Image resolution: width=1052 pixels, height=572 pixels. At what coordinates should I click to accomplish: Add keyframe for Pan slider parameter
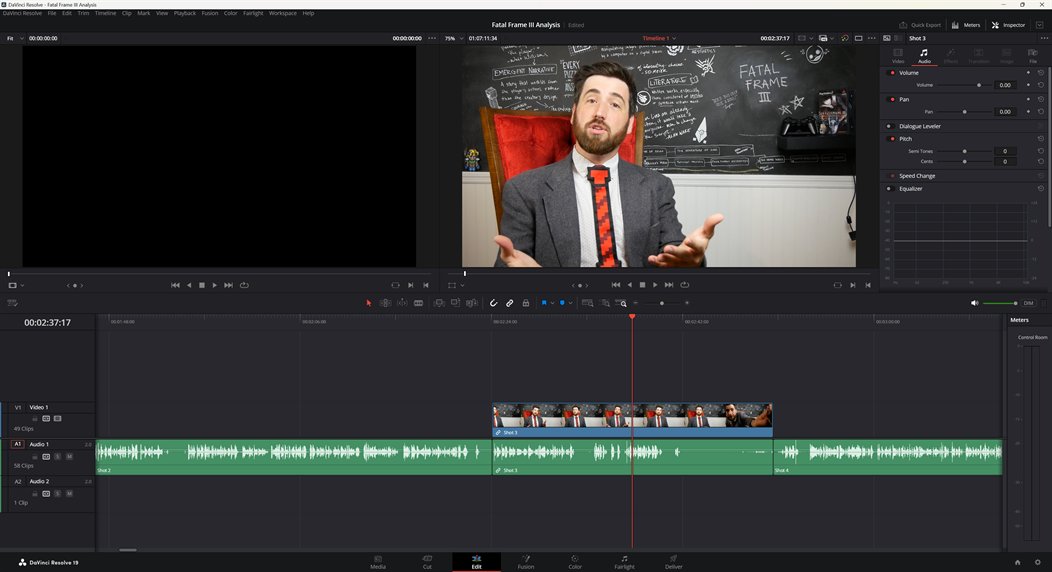coord(1028,112)
